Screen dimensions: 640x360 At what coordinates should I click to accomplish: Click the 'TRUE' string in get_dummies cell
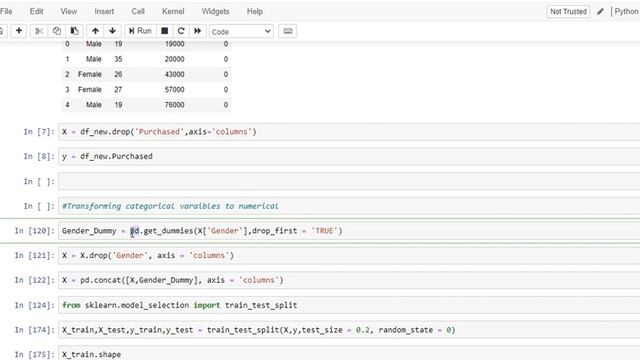pyautogui.click(x=324, y=231)
